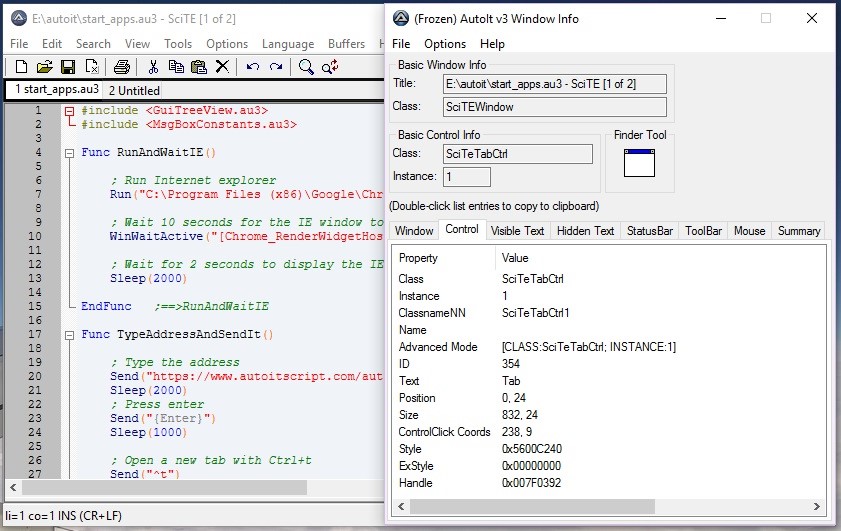Delete selection with the X toolbar icon
841x531 pixels.
(x=222, y=67)
